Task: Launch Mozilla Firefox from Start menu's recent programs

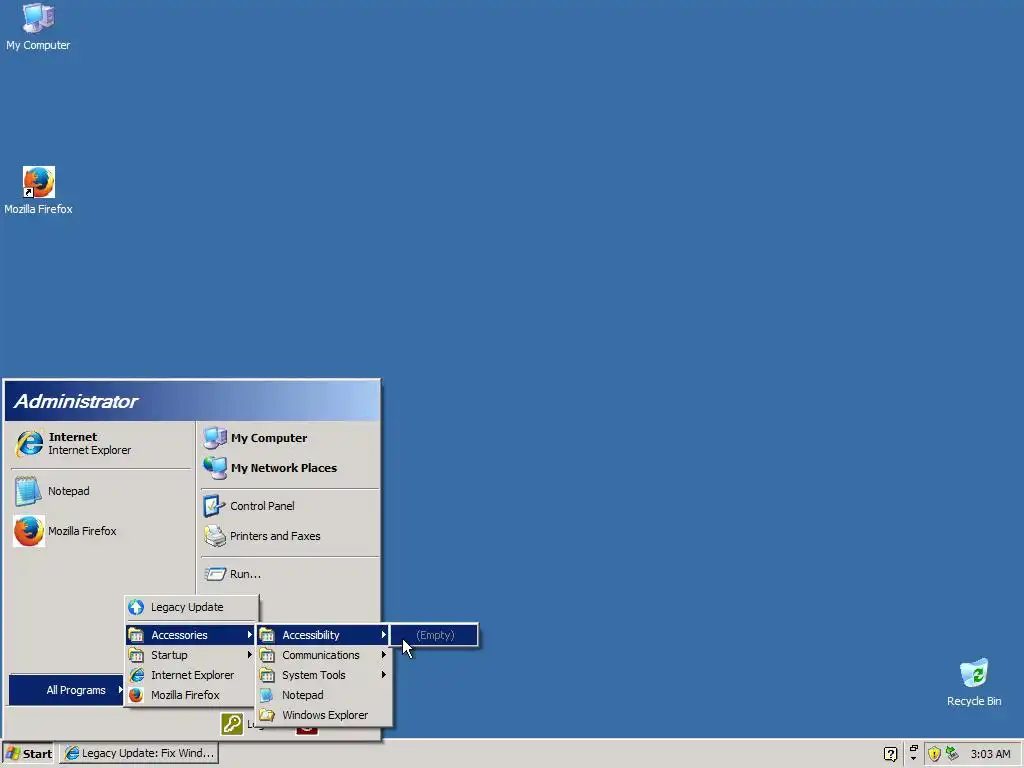Action: pyautogui.click(x=100, y=531)
